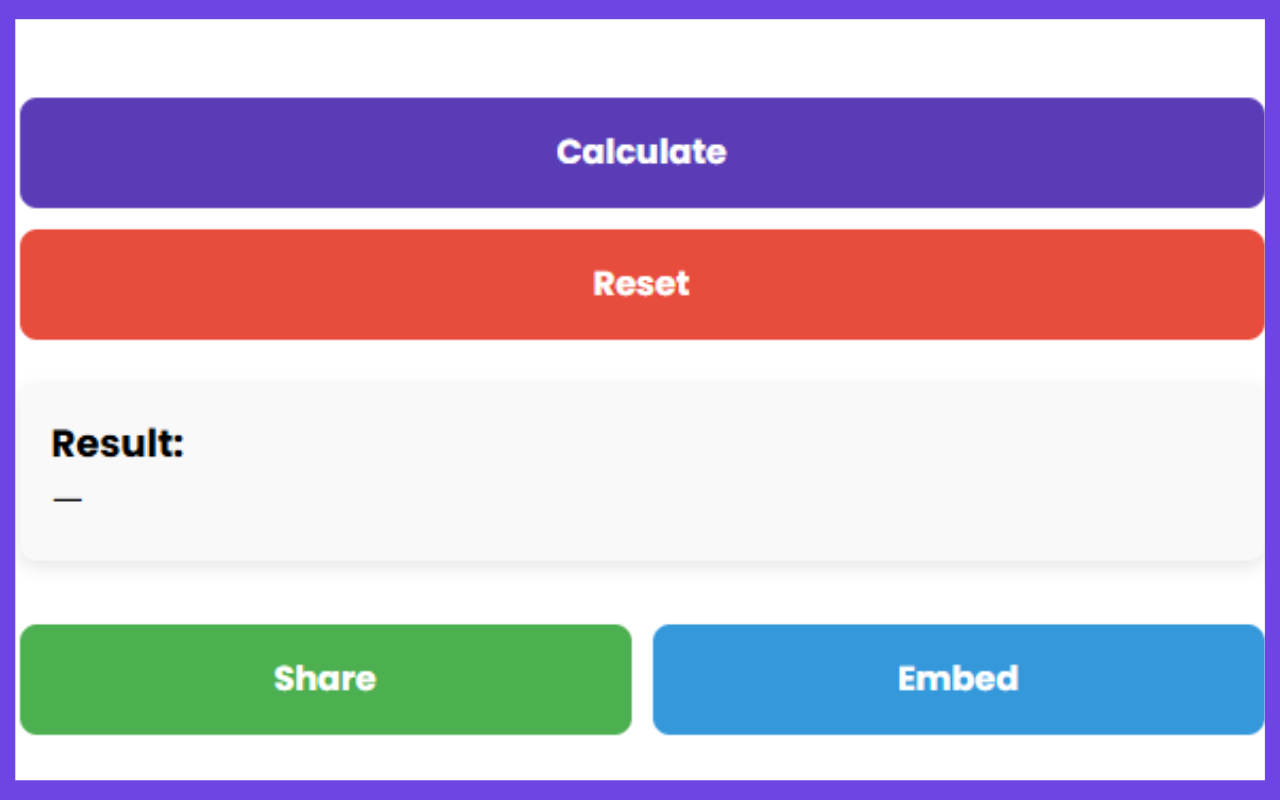This screenshot has width=1280, height=800.
Task: Get the embed code via Embed
Action: click(x=958, y=679)
